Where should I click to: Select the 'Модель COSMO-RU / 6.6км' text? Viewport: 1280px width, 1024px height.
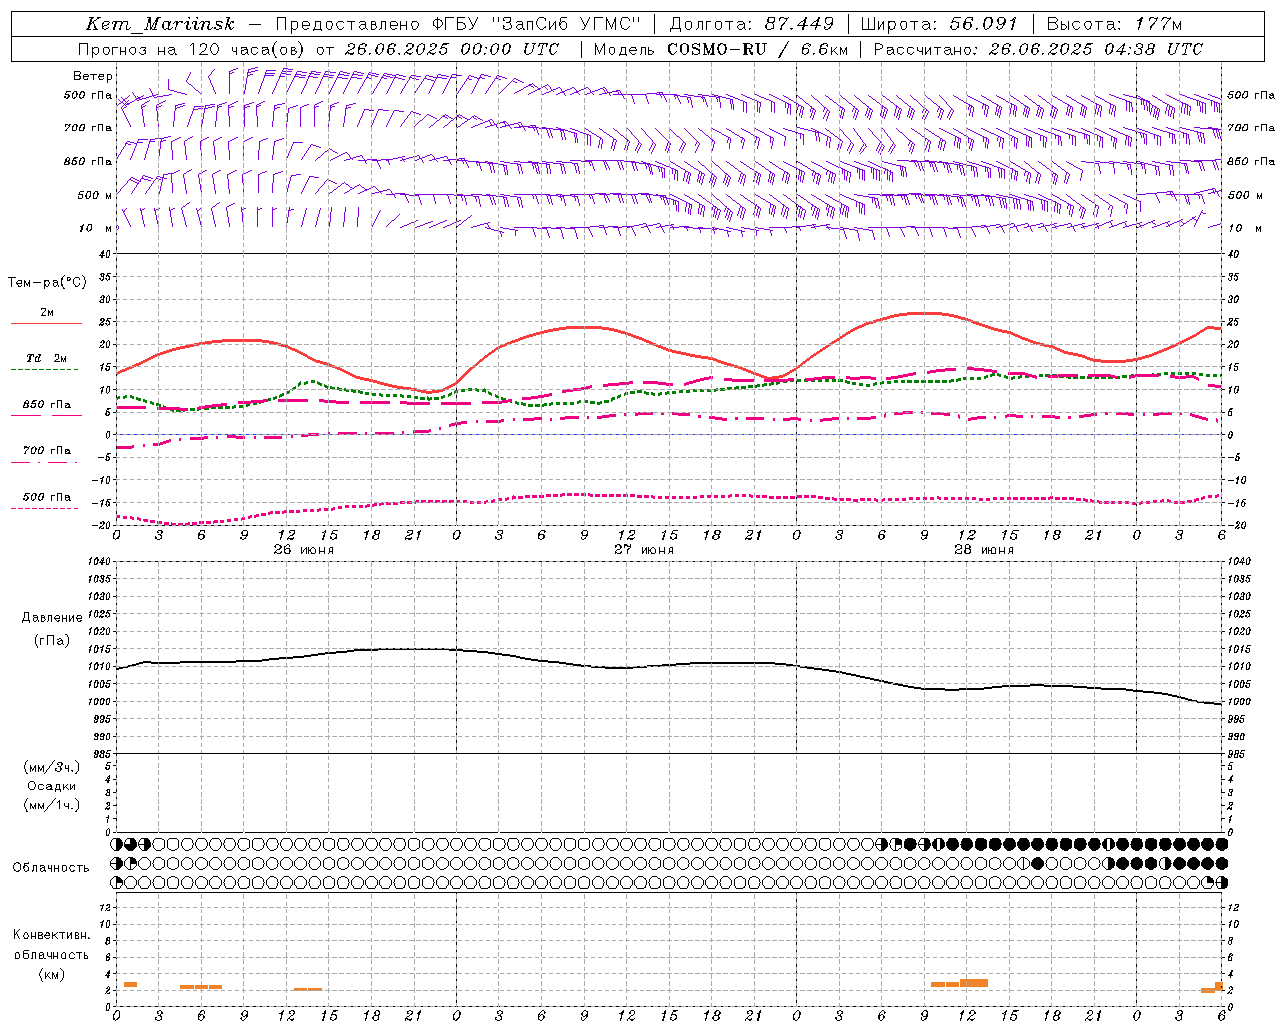(x=721, y=49)
